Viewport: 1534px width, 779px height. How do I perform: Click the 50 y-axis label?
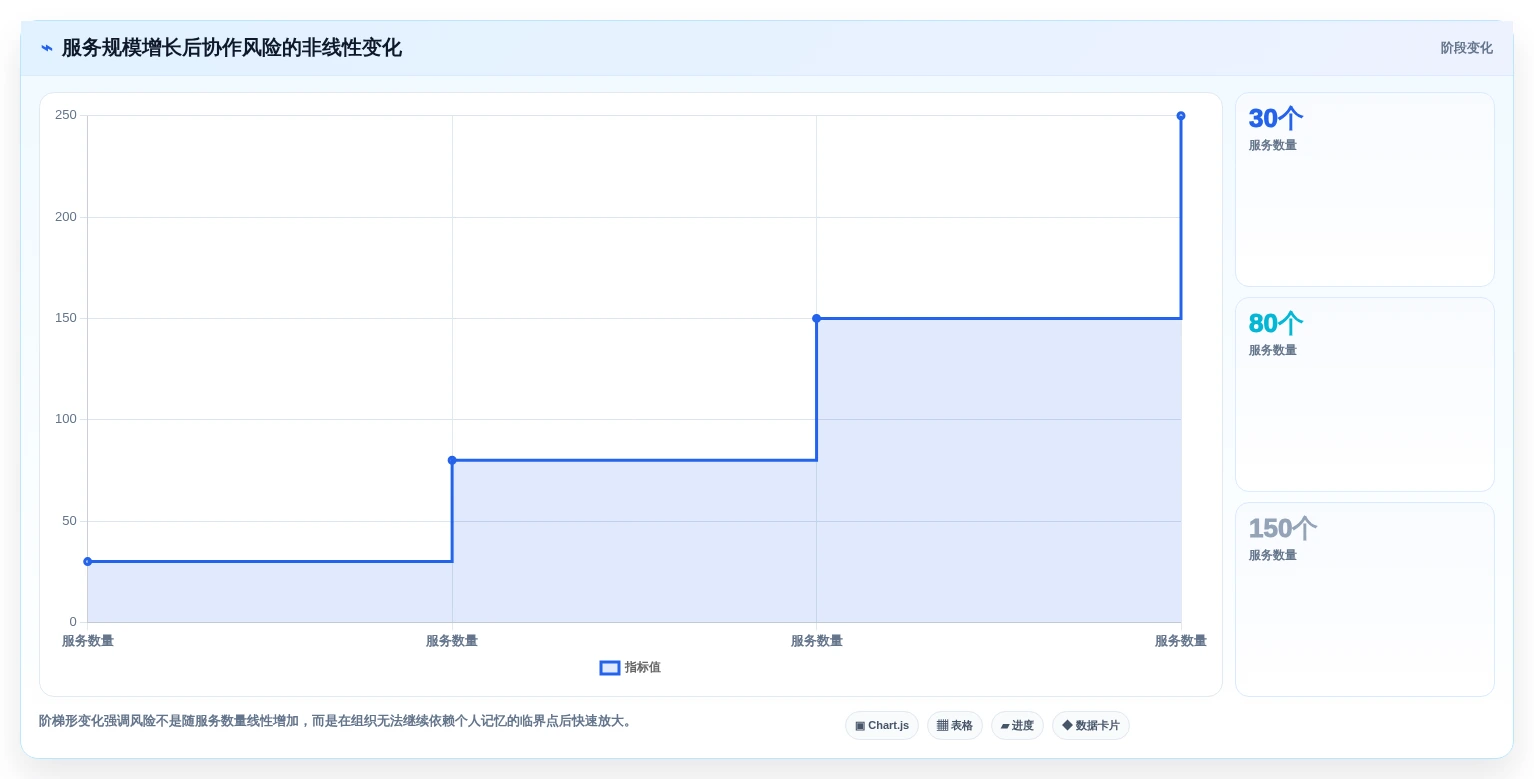(x=70, y=521)
